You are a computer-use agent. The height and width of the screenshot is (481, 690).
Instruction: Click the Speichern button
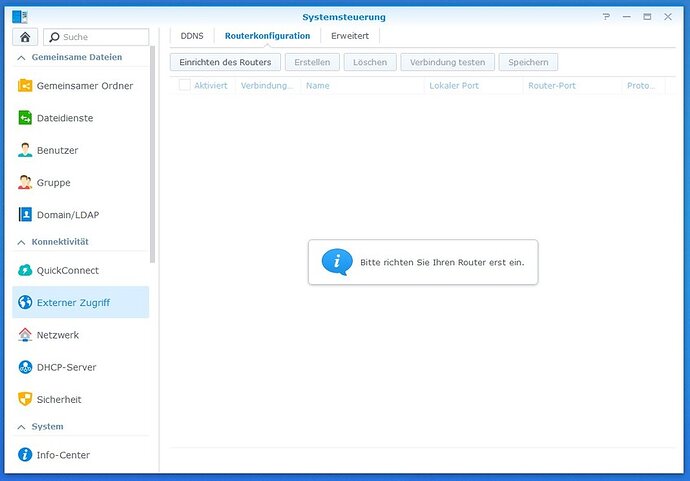point(528,62)
